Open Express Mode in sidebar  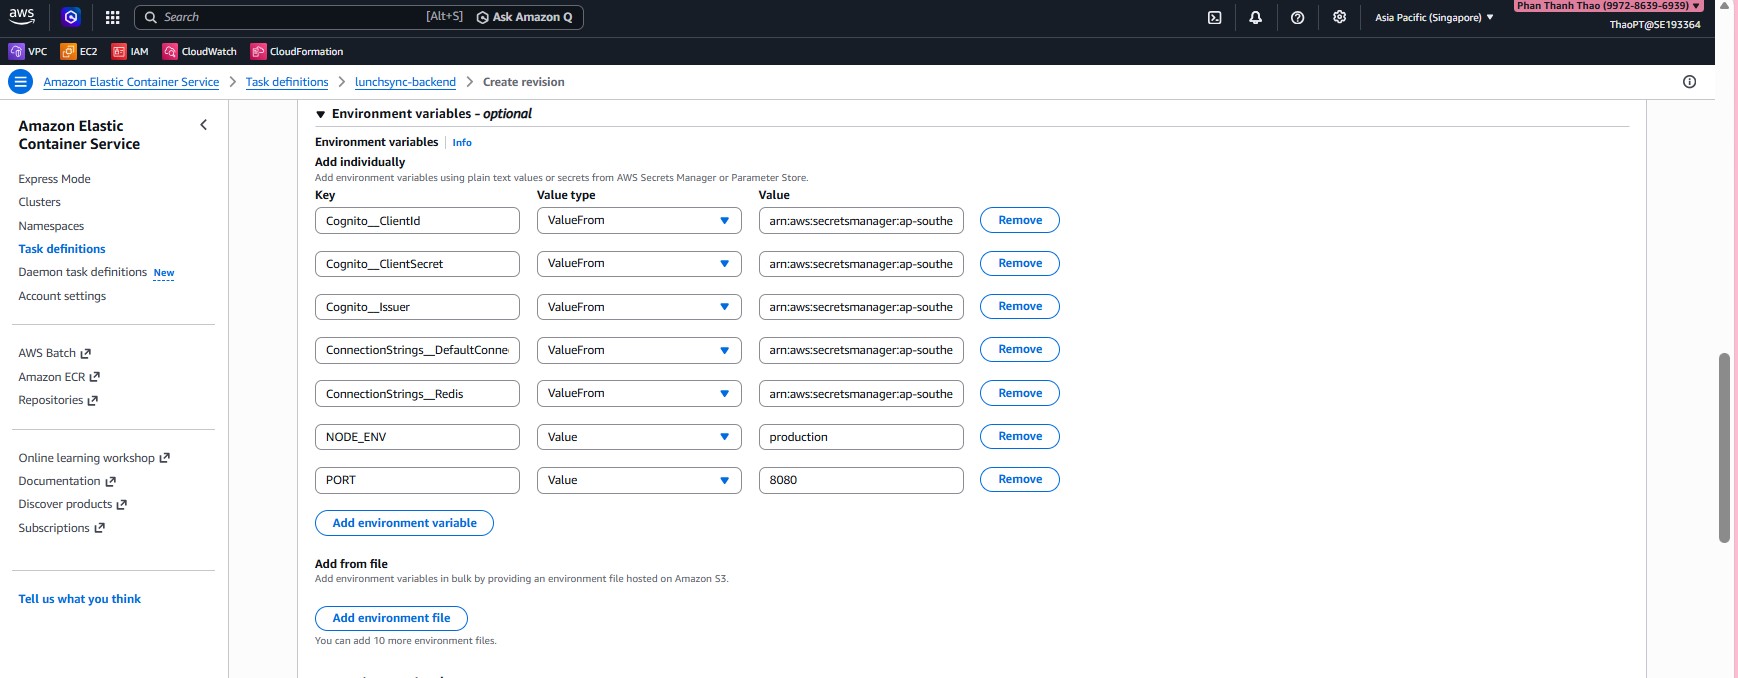pos(54,179)
